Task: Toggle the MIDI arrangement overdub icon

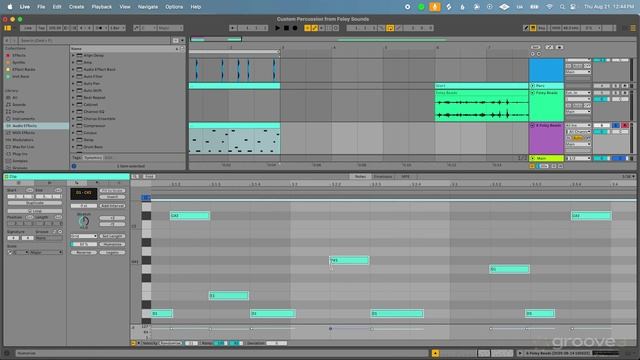Action: tap(307, 28)
